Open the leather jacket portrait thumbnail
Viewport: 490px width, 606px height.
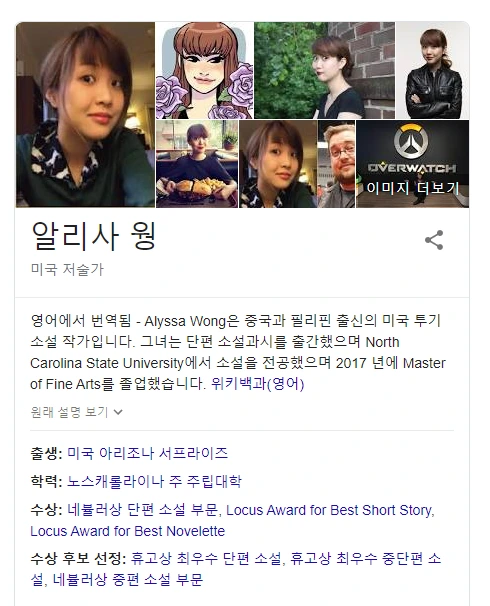[433, 70]
